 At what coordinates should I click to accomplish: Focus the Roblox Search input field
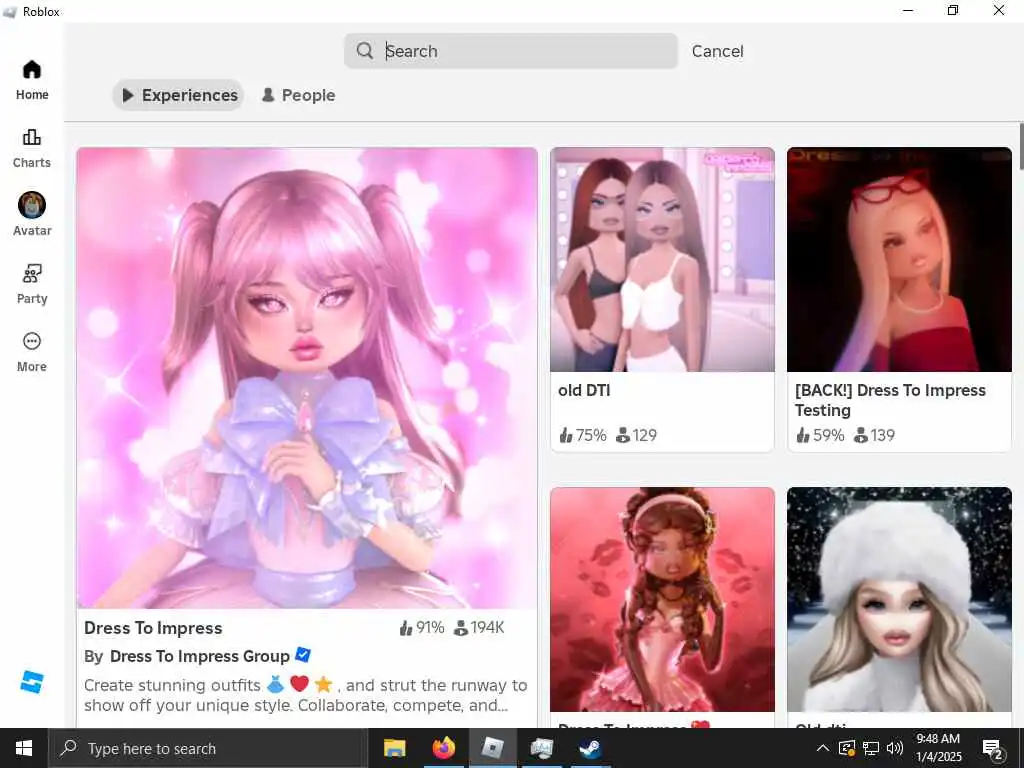click(511, 51)
